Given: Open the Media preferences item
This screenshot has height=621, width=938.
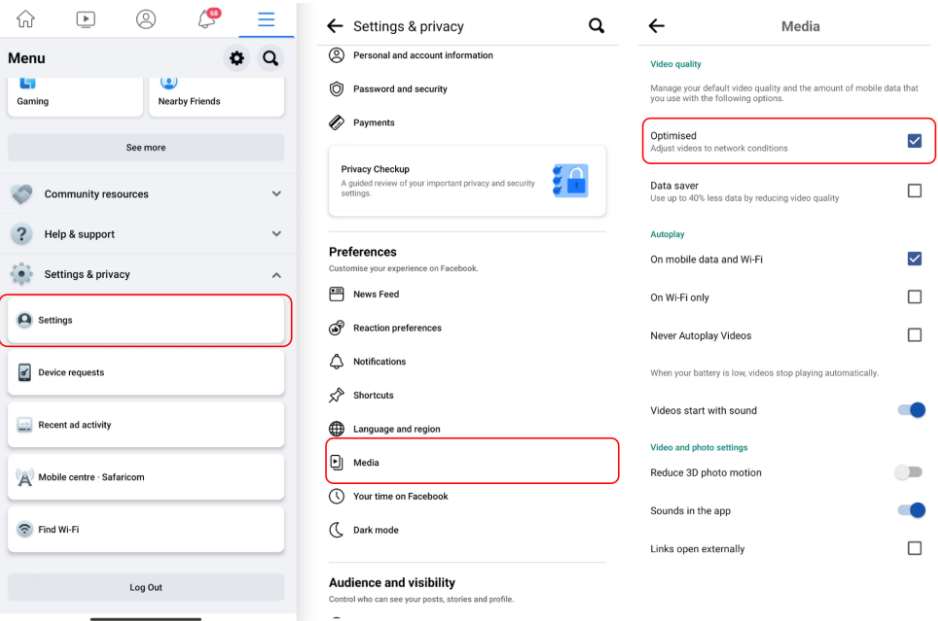Looking at the screenshot, I should (x=366, y=463).
